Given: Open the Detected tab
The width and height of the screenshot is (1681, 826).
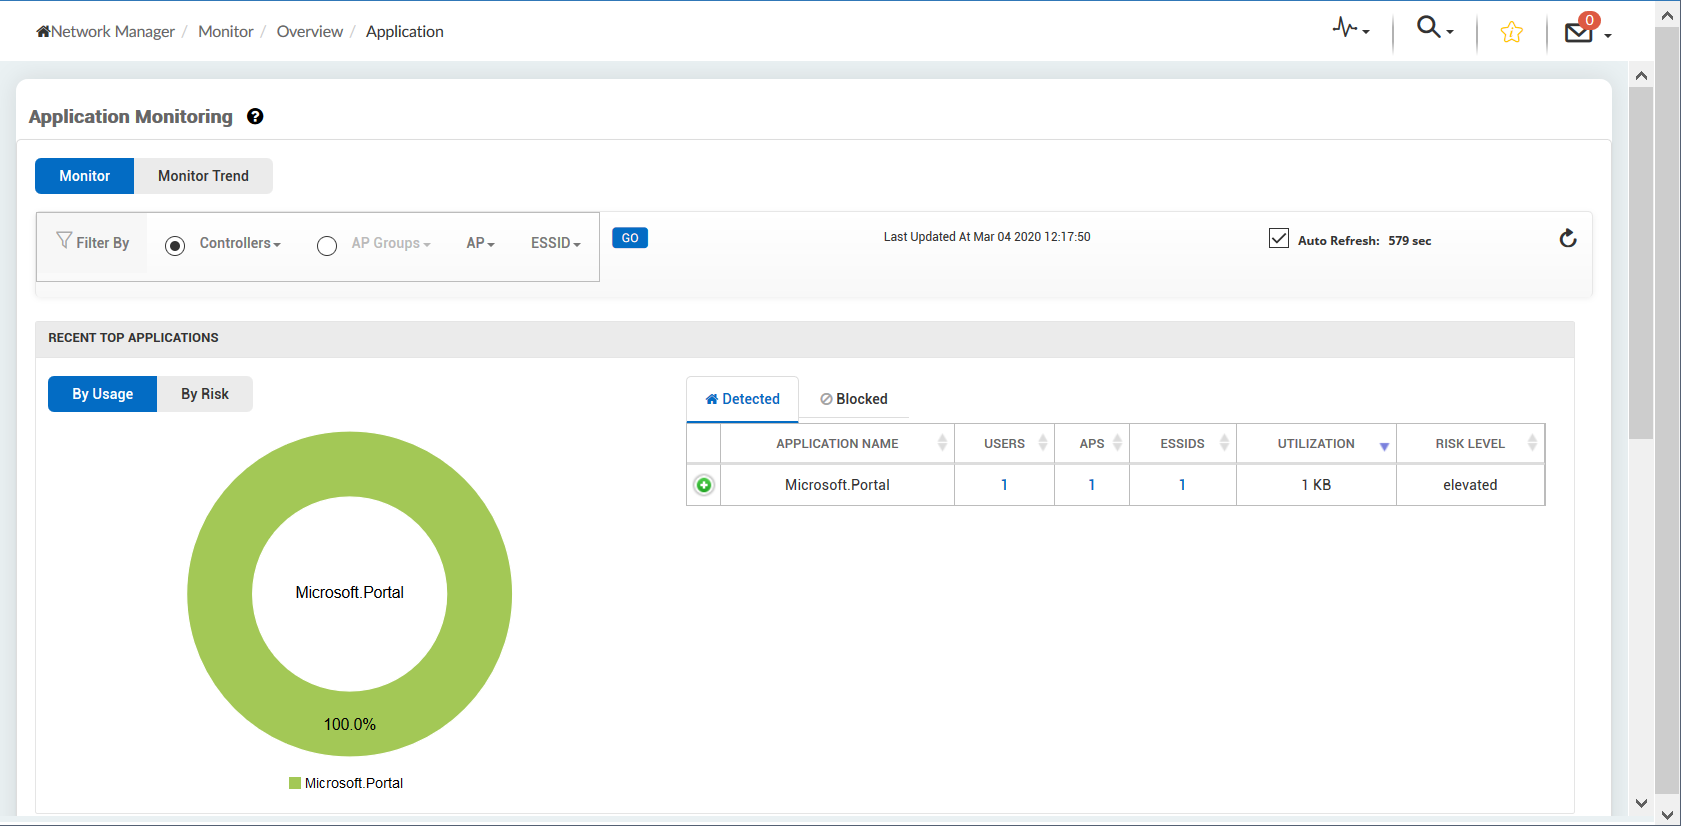Looking at the screenshot, I should (742, 399).
